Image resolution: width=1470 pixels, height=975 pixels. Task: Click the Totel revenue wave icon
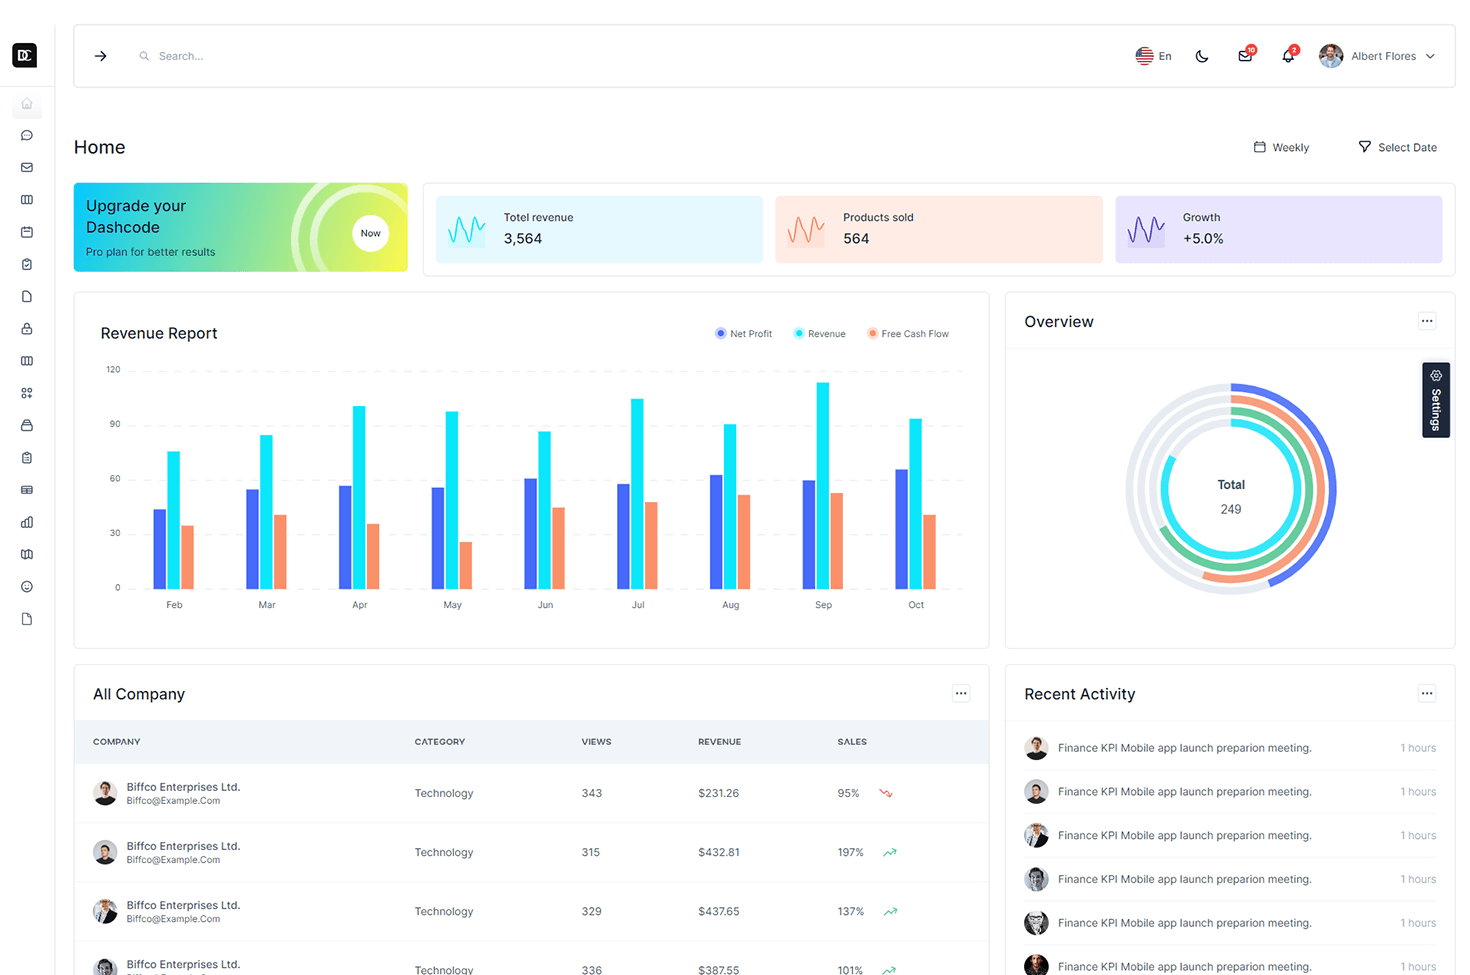pyautogui.click(x=467, y=230)
